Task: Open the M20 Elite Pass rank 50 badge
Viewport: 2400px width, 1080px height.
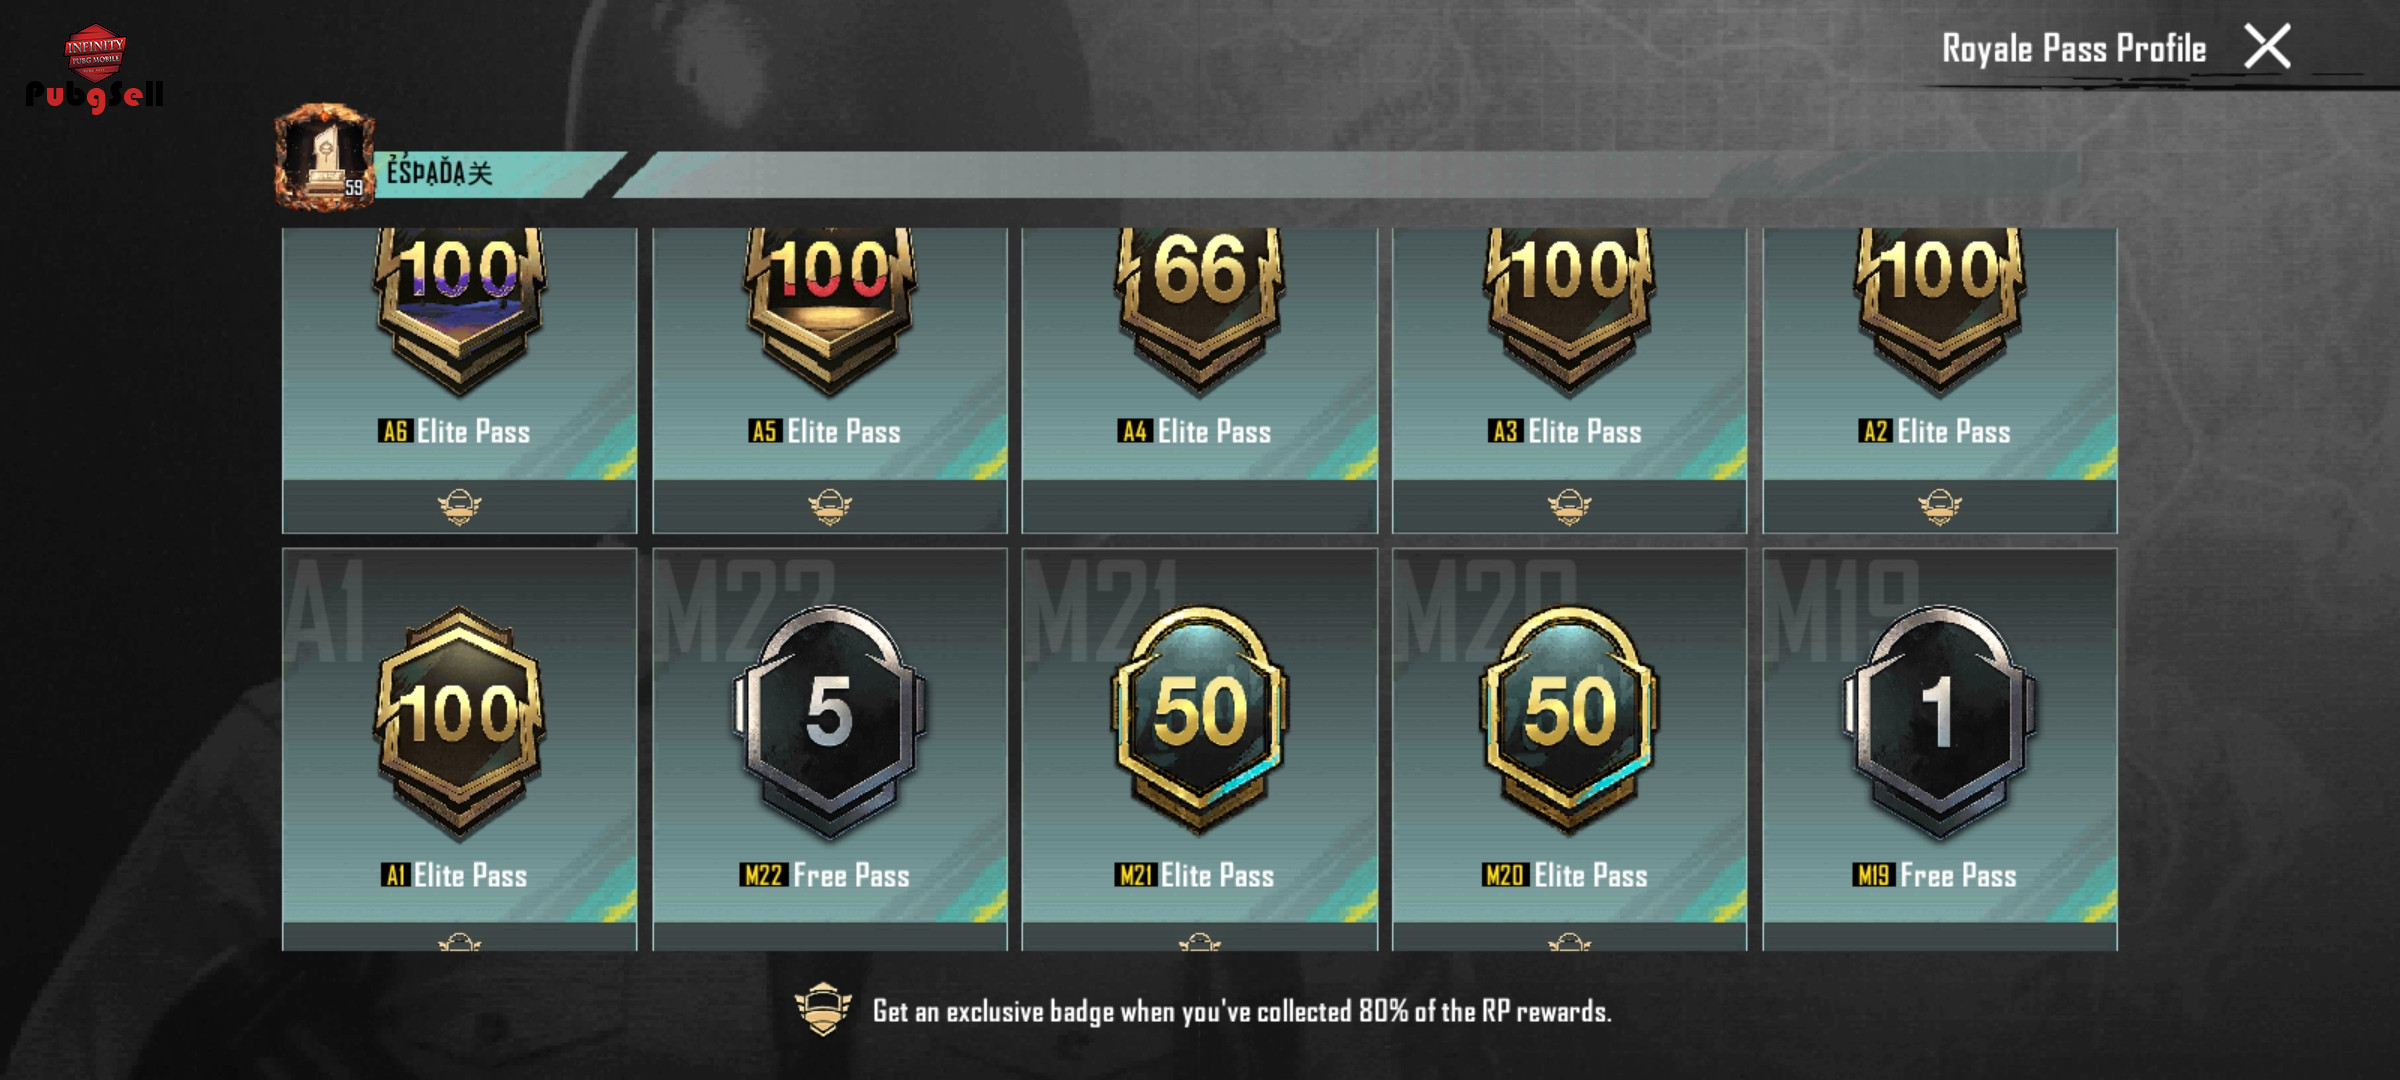Action: [1570, 722]
